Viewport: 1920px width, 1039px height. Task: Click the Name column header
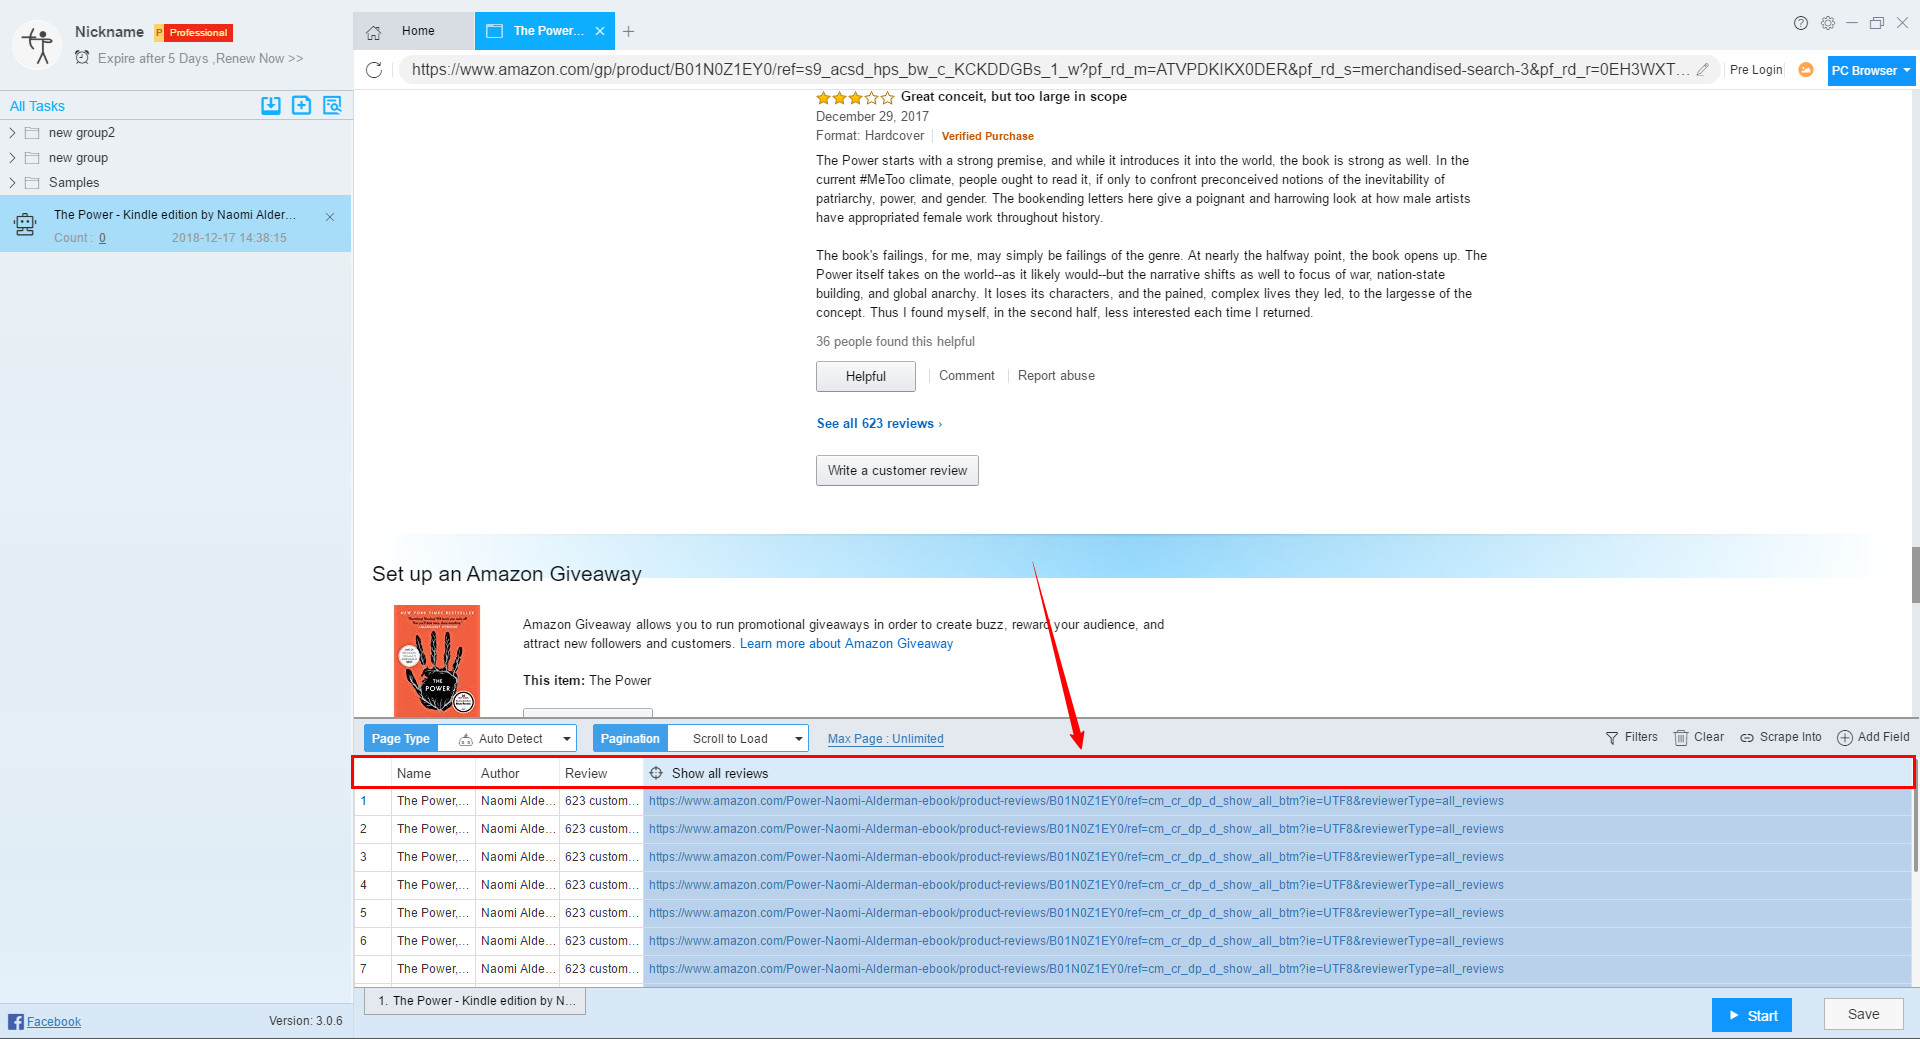coord(433,773)
